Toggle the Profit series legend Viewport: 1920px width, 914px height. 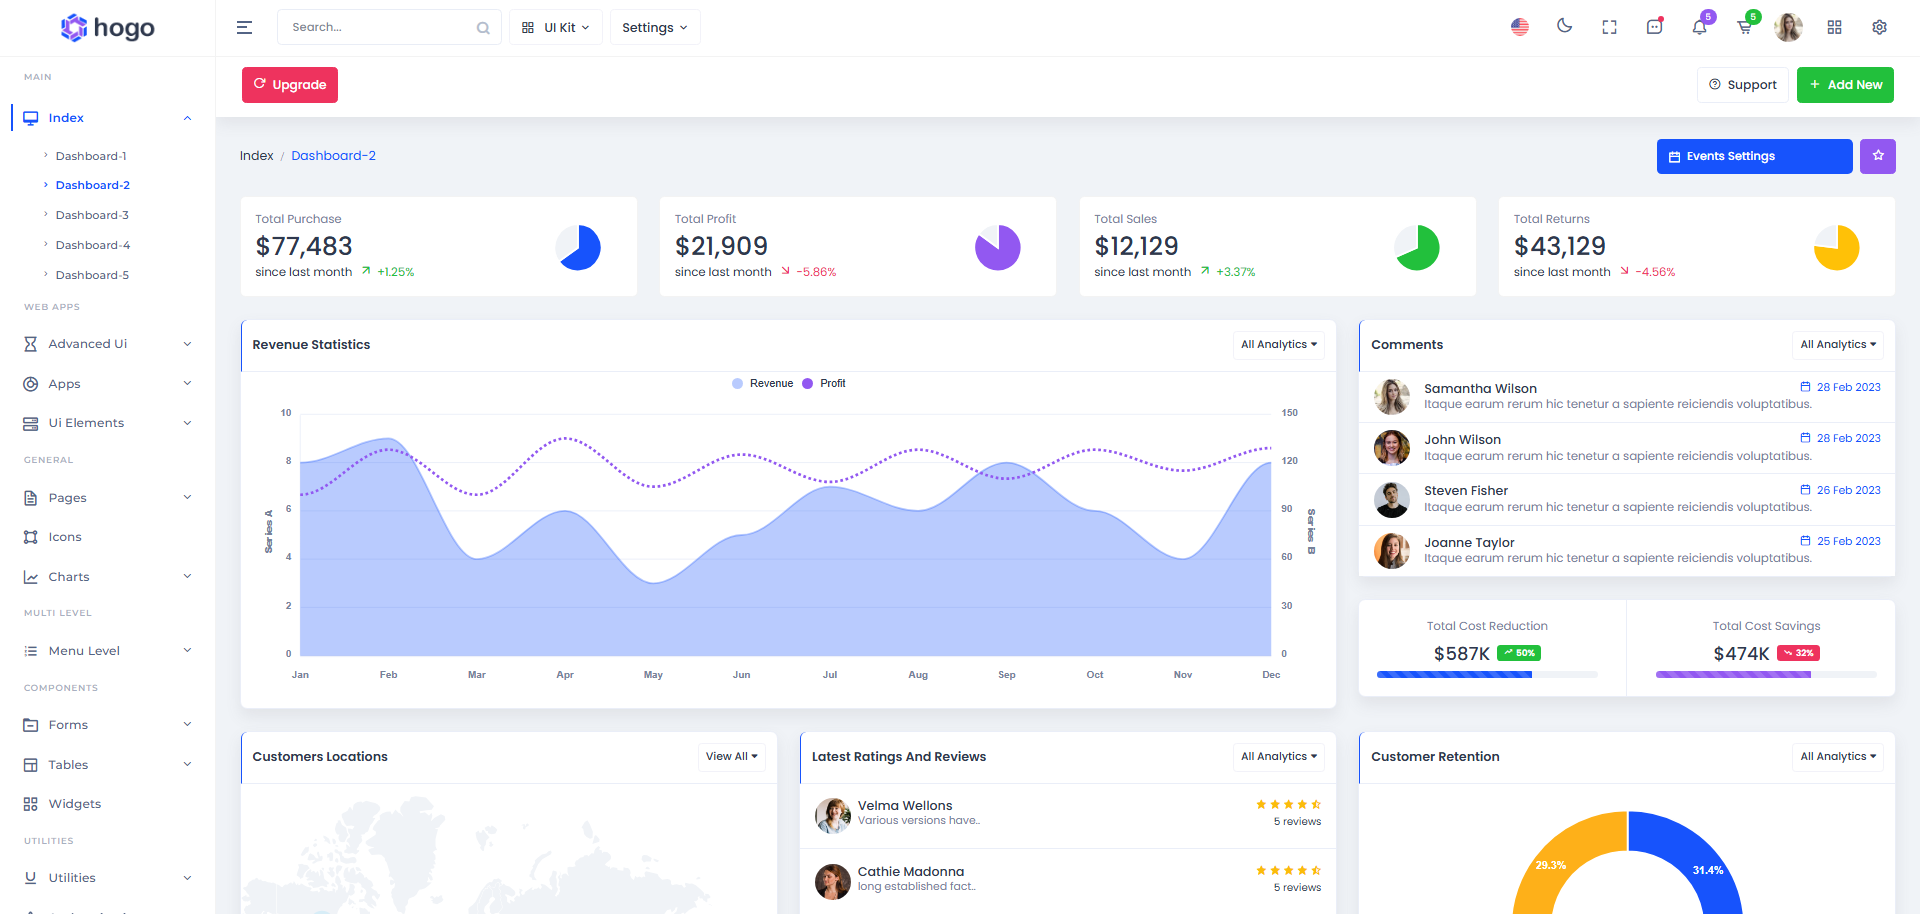824,383
